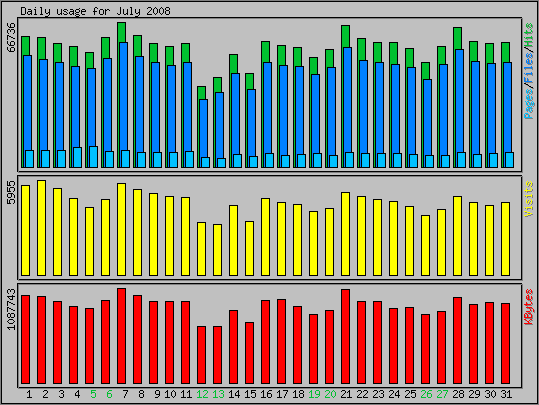
Task: Click the Pages/Files/Hits legend label
Action: [x=529, y=71]
